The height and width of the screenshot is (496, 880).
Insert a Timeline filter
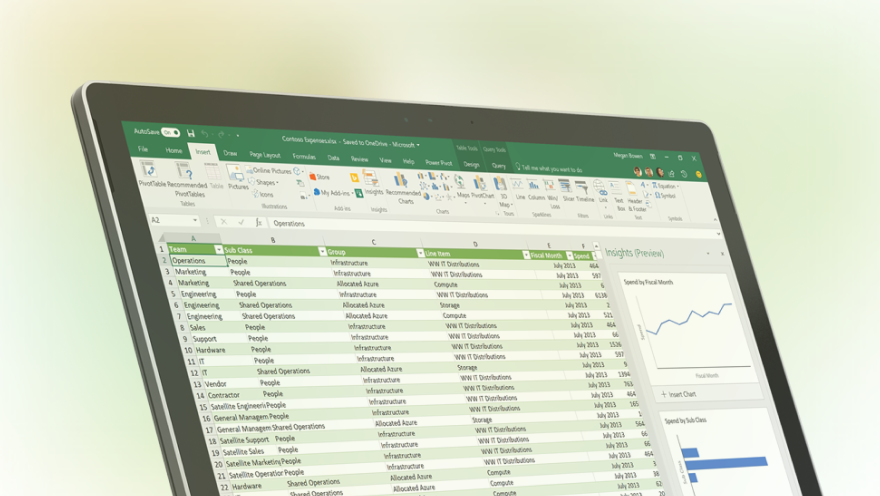[x=584, y=192]
